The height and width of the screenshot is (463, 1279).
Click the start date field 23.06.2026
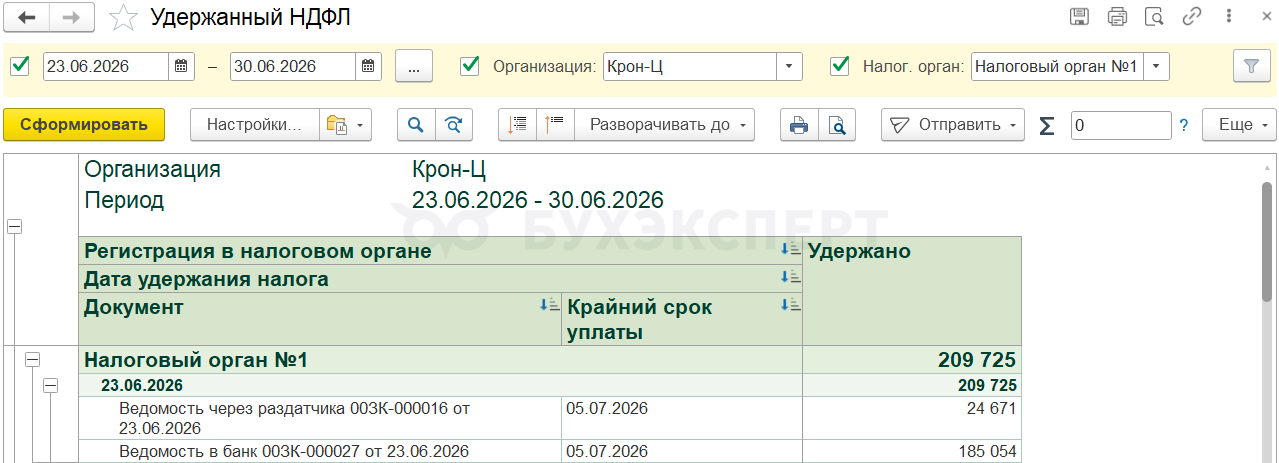106,66
